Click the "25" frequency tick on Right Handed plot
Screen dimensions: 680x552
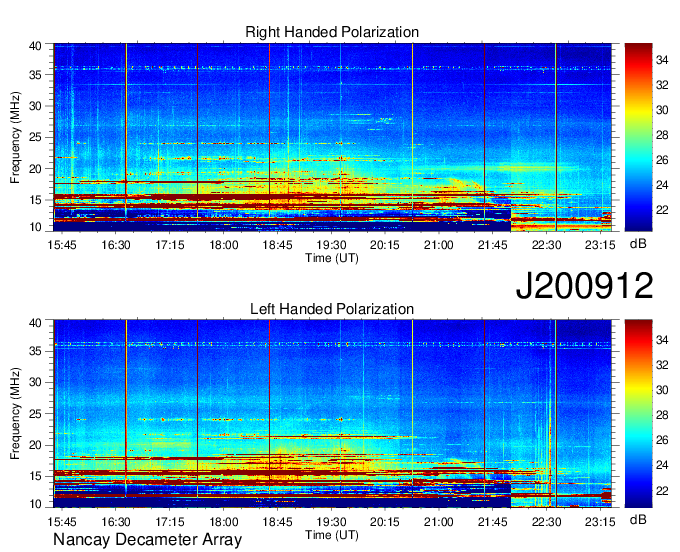35,137
